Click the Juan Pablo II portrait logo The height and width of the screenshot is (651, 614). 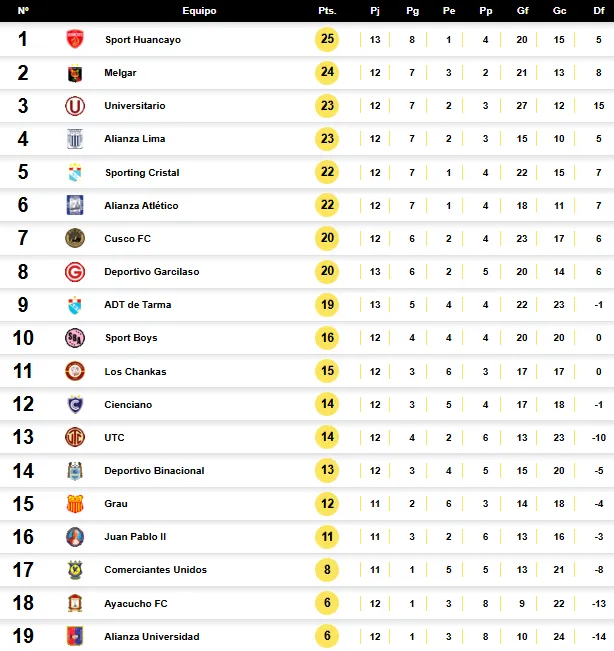[x=75, y=537]
